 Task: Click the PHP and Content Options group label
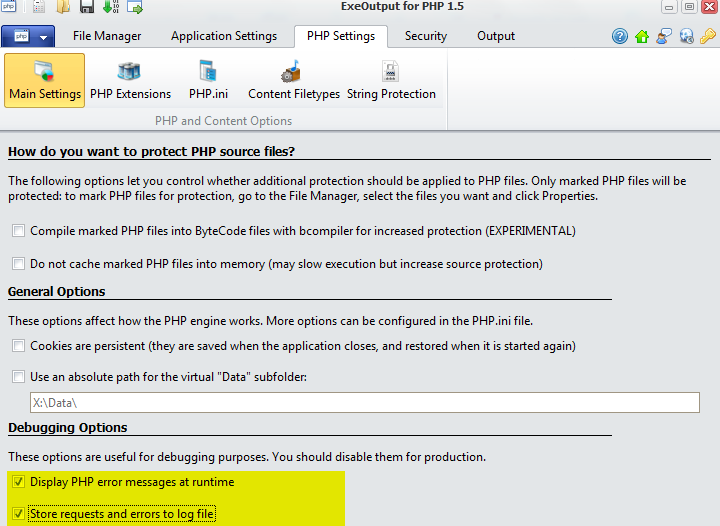point(224,121)
